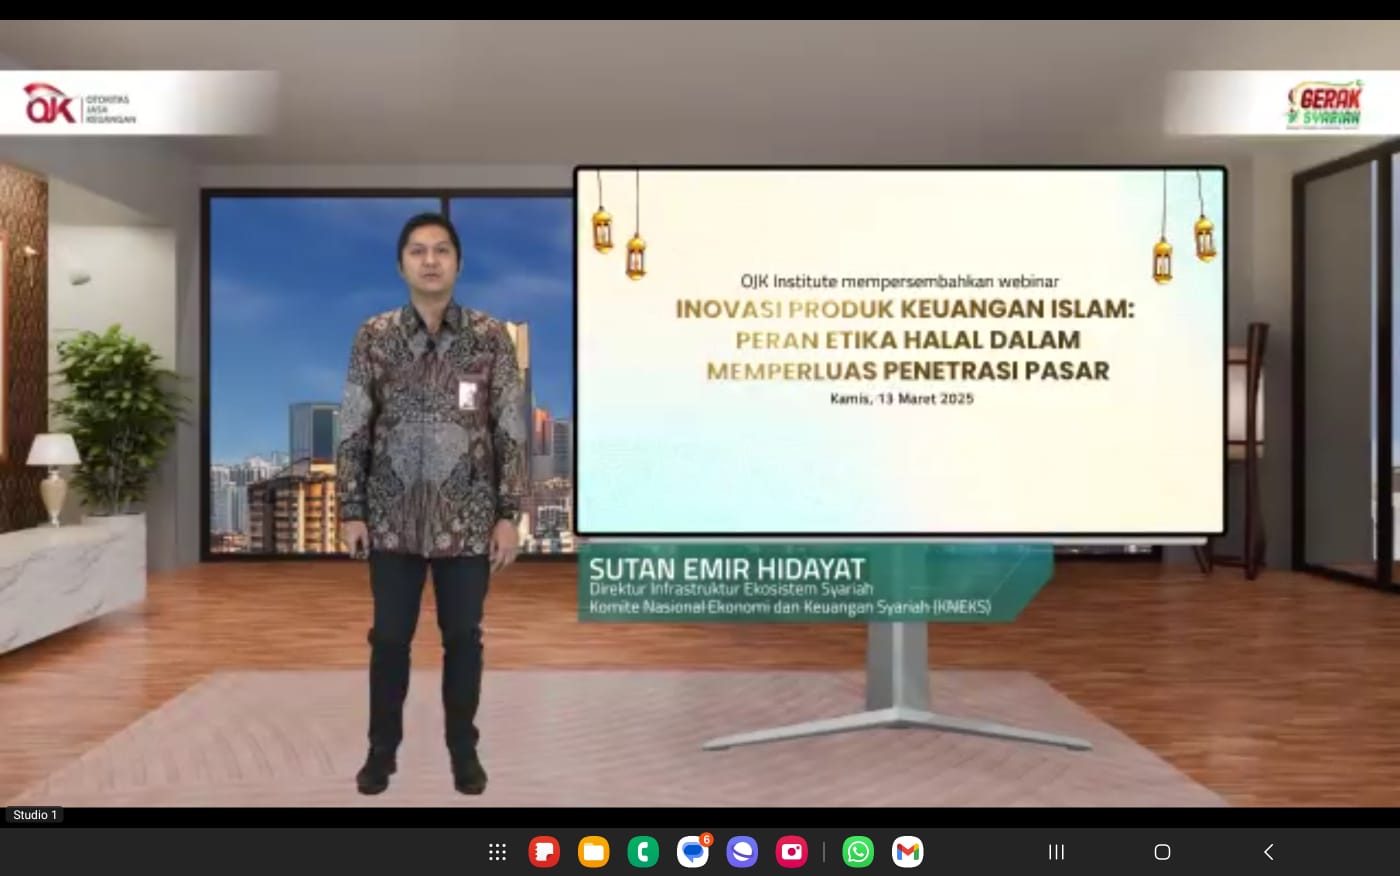Screen dimensions: 1400x876
Task: Open the apps drawer grid icon
Action: (497, 852)
